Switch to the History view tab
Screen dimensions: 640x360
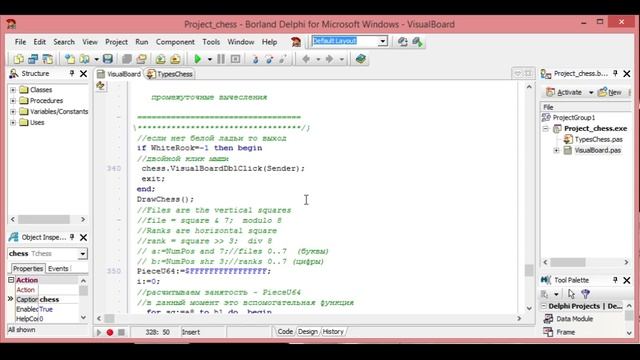(x=333, y=332)
